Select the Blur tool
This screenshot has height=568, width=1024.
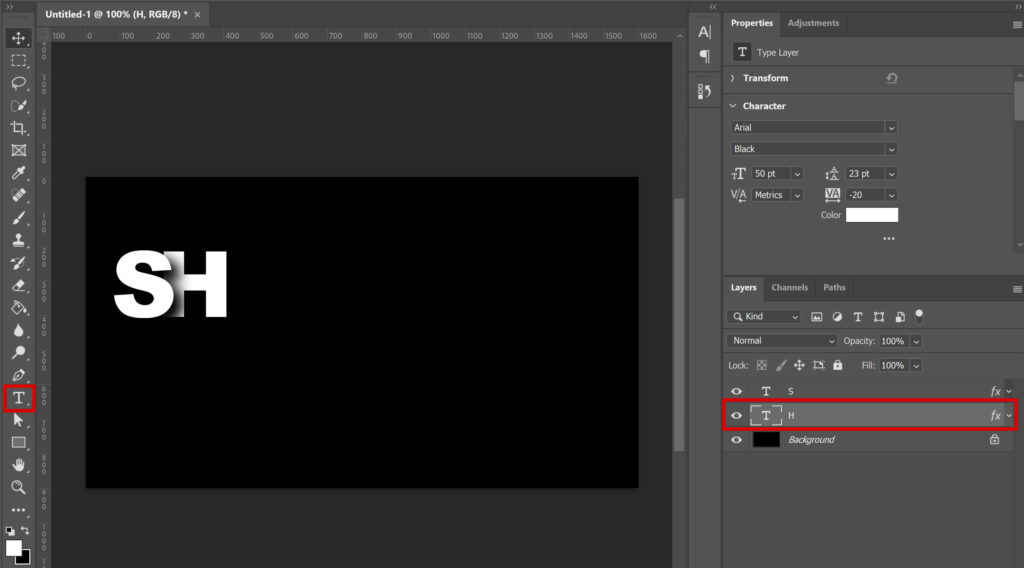(x=18, y=330)
